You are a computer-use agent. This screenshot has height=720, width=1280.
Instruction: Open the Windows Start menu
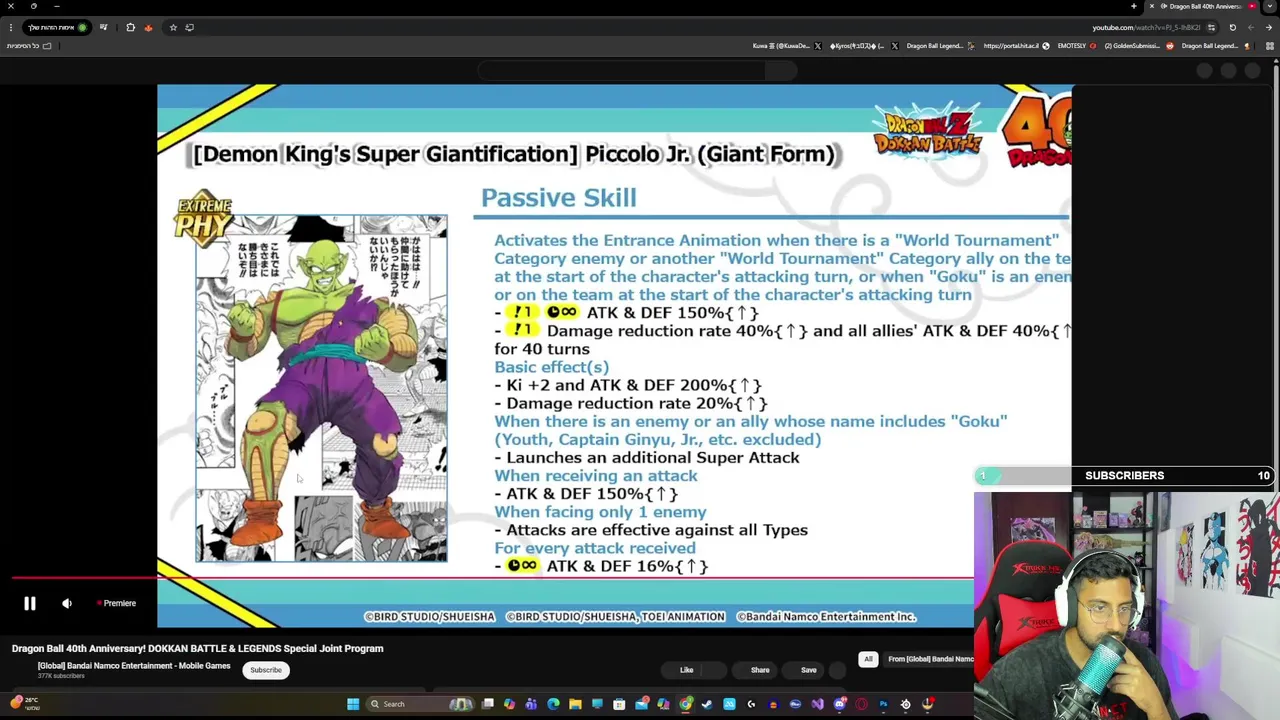coord(353,704)
